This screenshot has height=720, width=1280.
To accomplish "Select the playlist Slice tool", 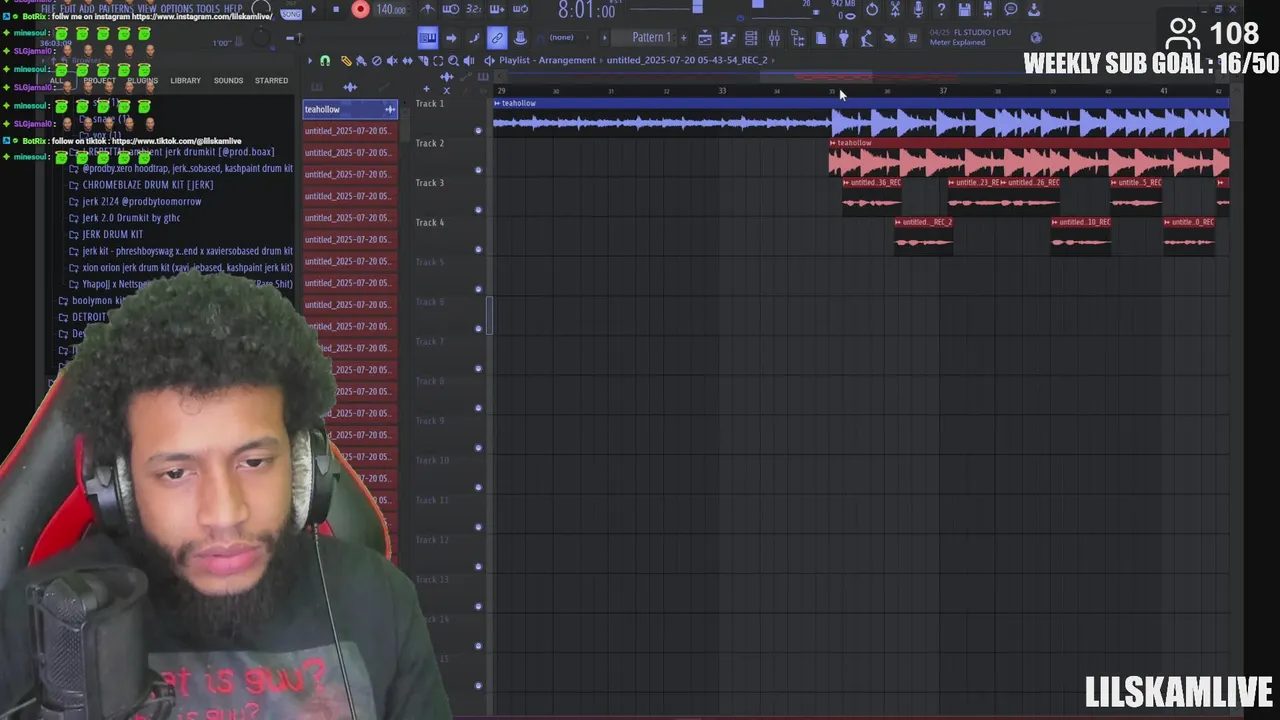I will tap(423, 61).
